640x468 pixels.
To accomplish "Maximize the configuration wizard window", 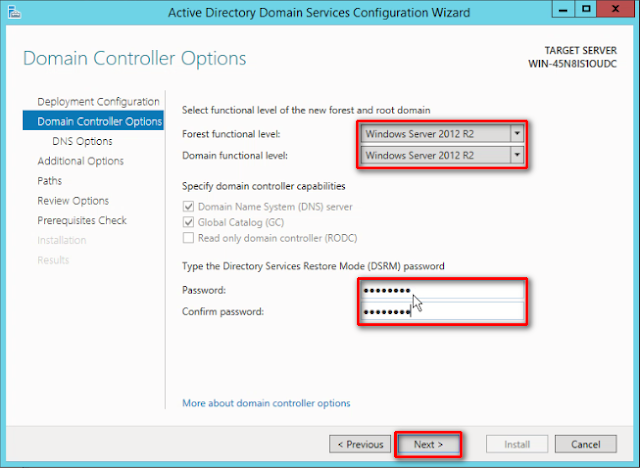I will coord(586,9).
